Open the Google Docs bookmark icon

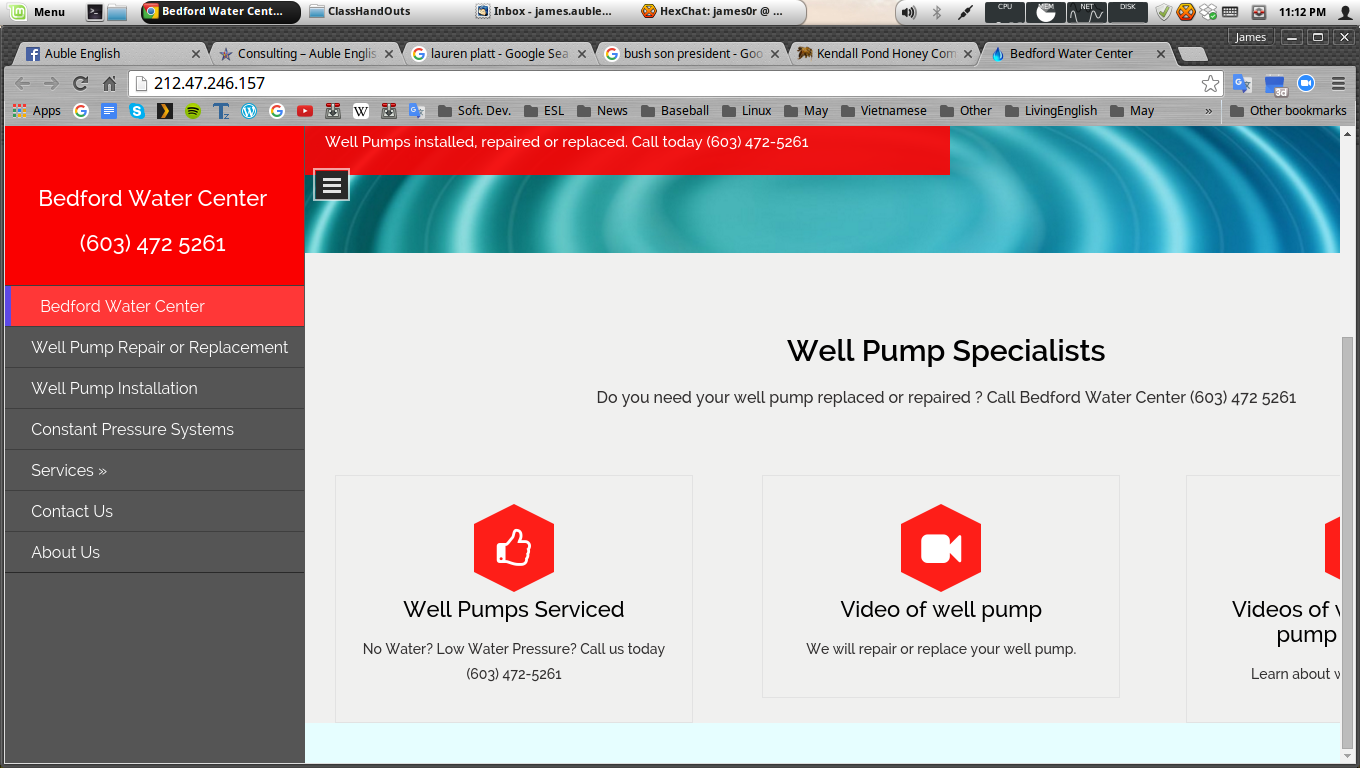click(109, 111)
